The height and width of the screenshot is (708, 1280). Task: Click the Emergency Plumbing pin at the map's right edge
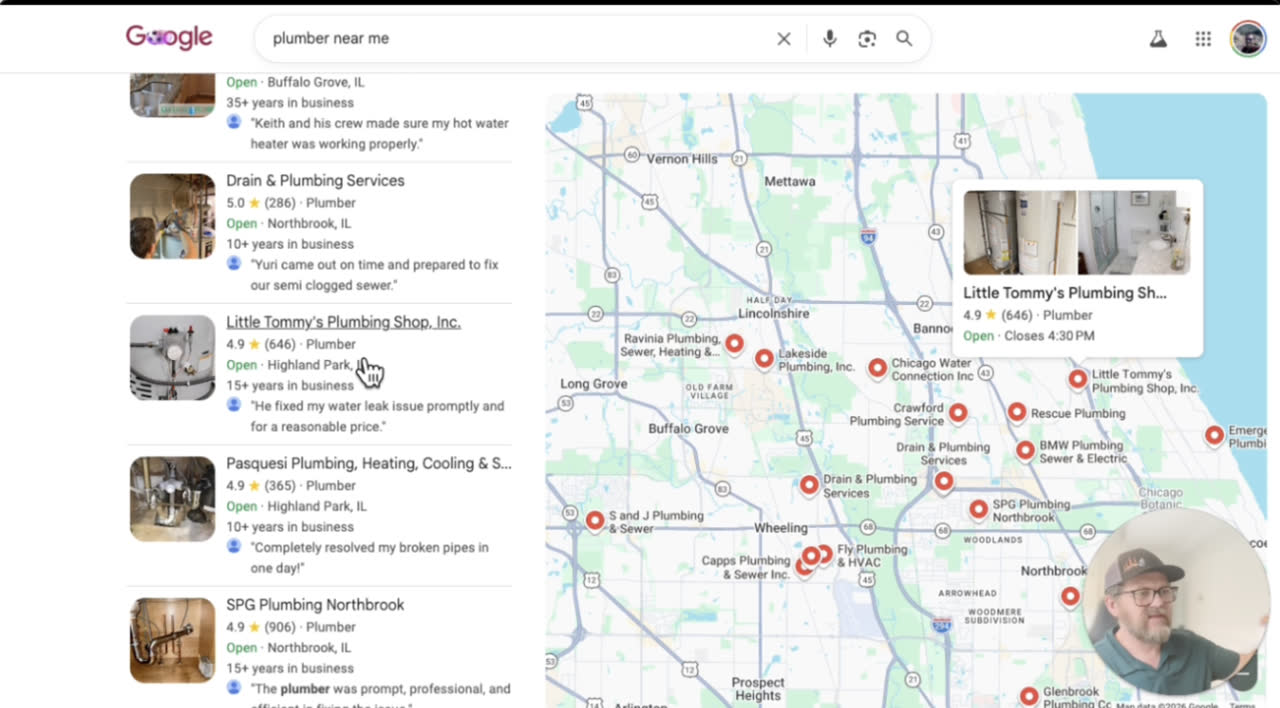coord(1214,435)
